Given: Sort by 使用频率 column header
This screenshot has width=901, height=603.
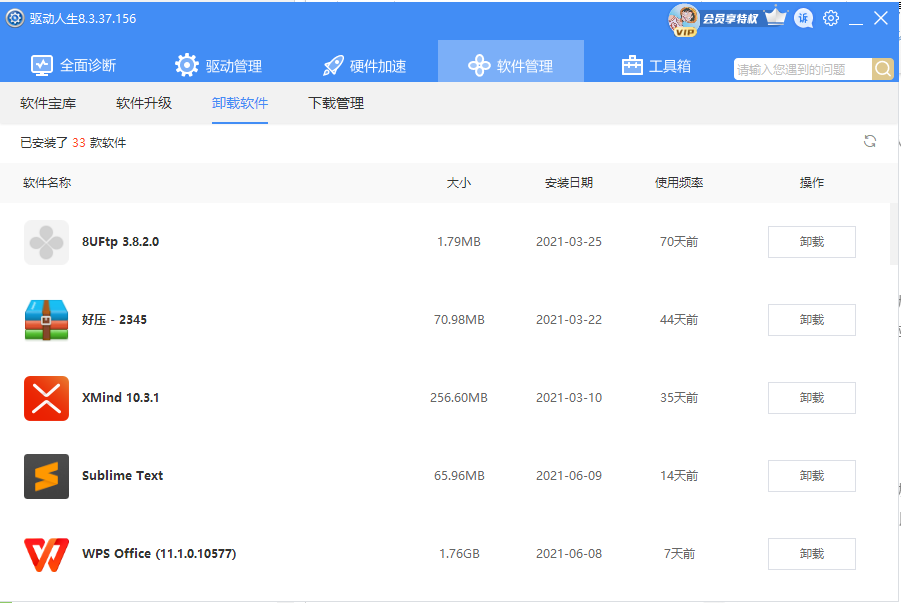Looking at the screenshot, I should click(x=679, y=183).
